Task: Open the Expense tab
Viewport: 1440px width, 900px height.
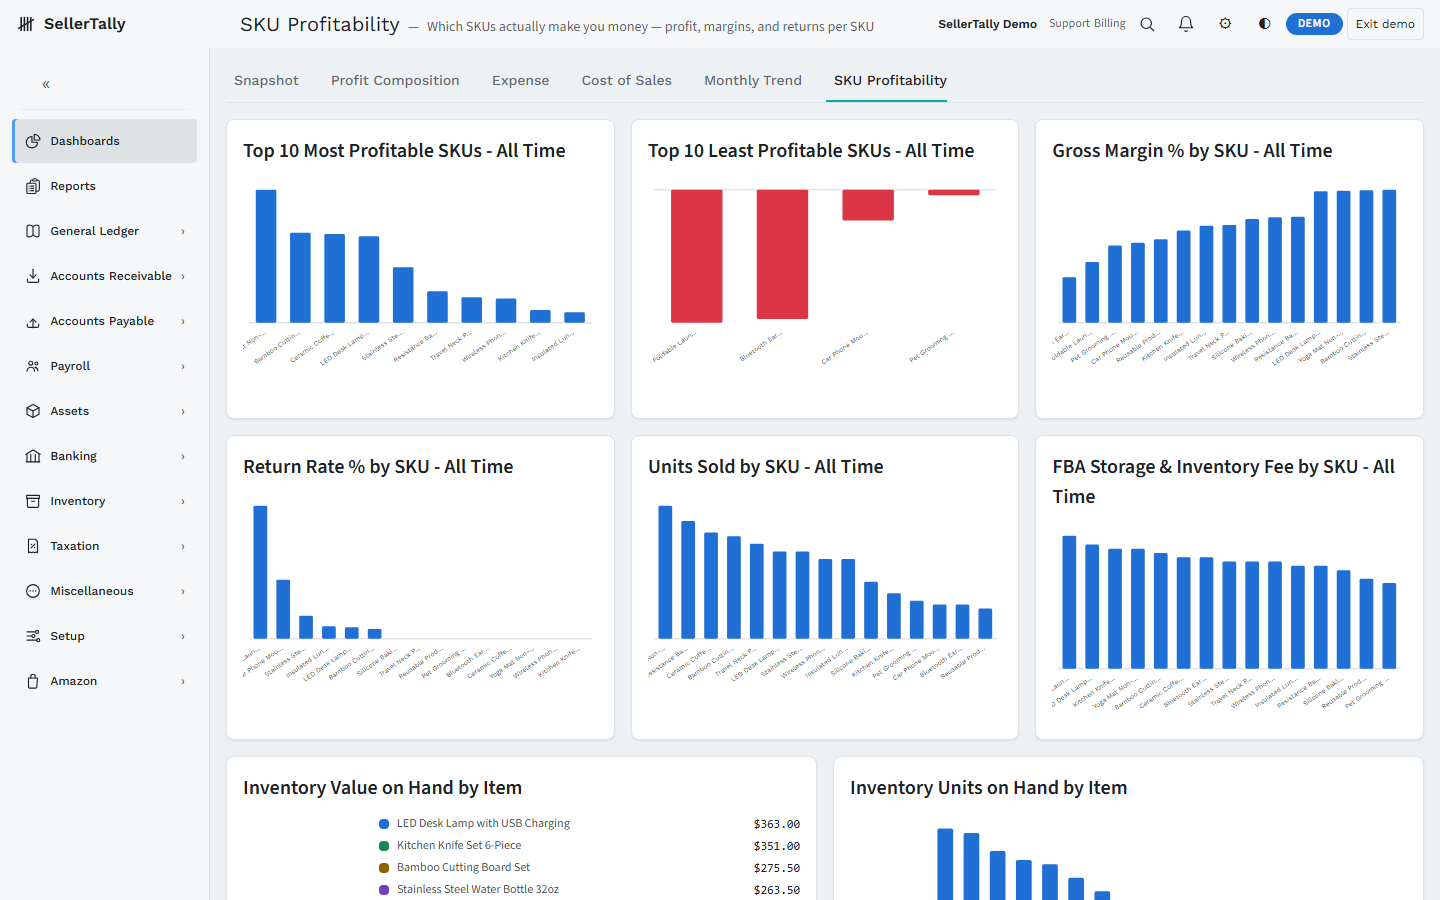Action: [x=520, y=80]
